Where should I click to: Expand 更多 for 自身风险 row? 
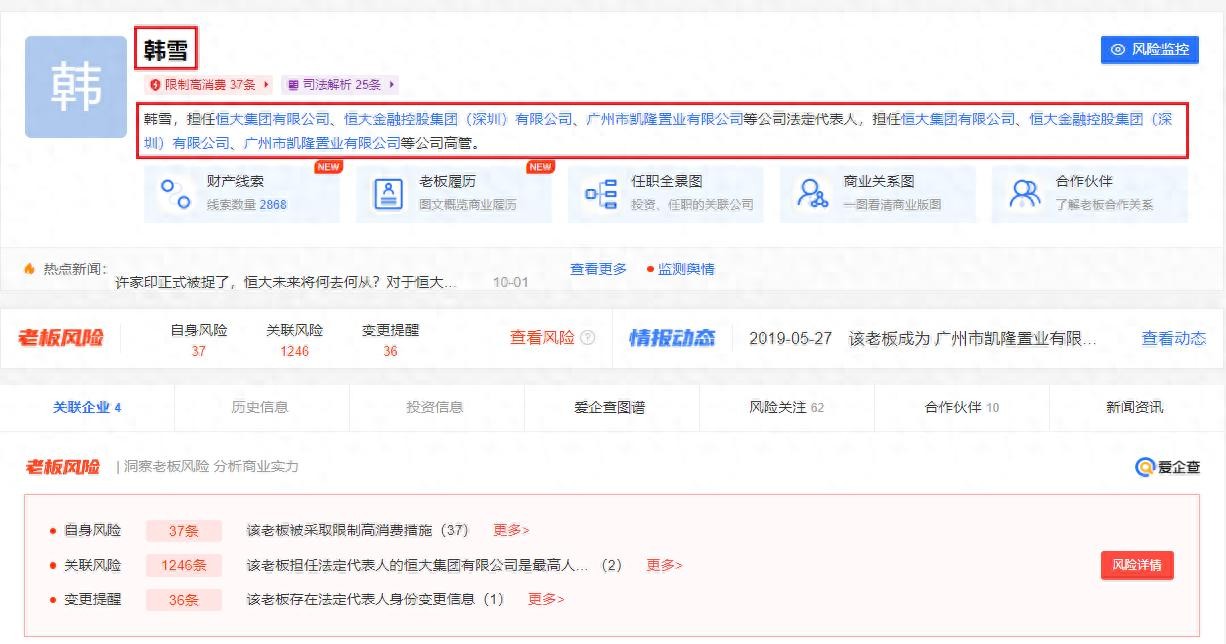click(511, 530)
